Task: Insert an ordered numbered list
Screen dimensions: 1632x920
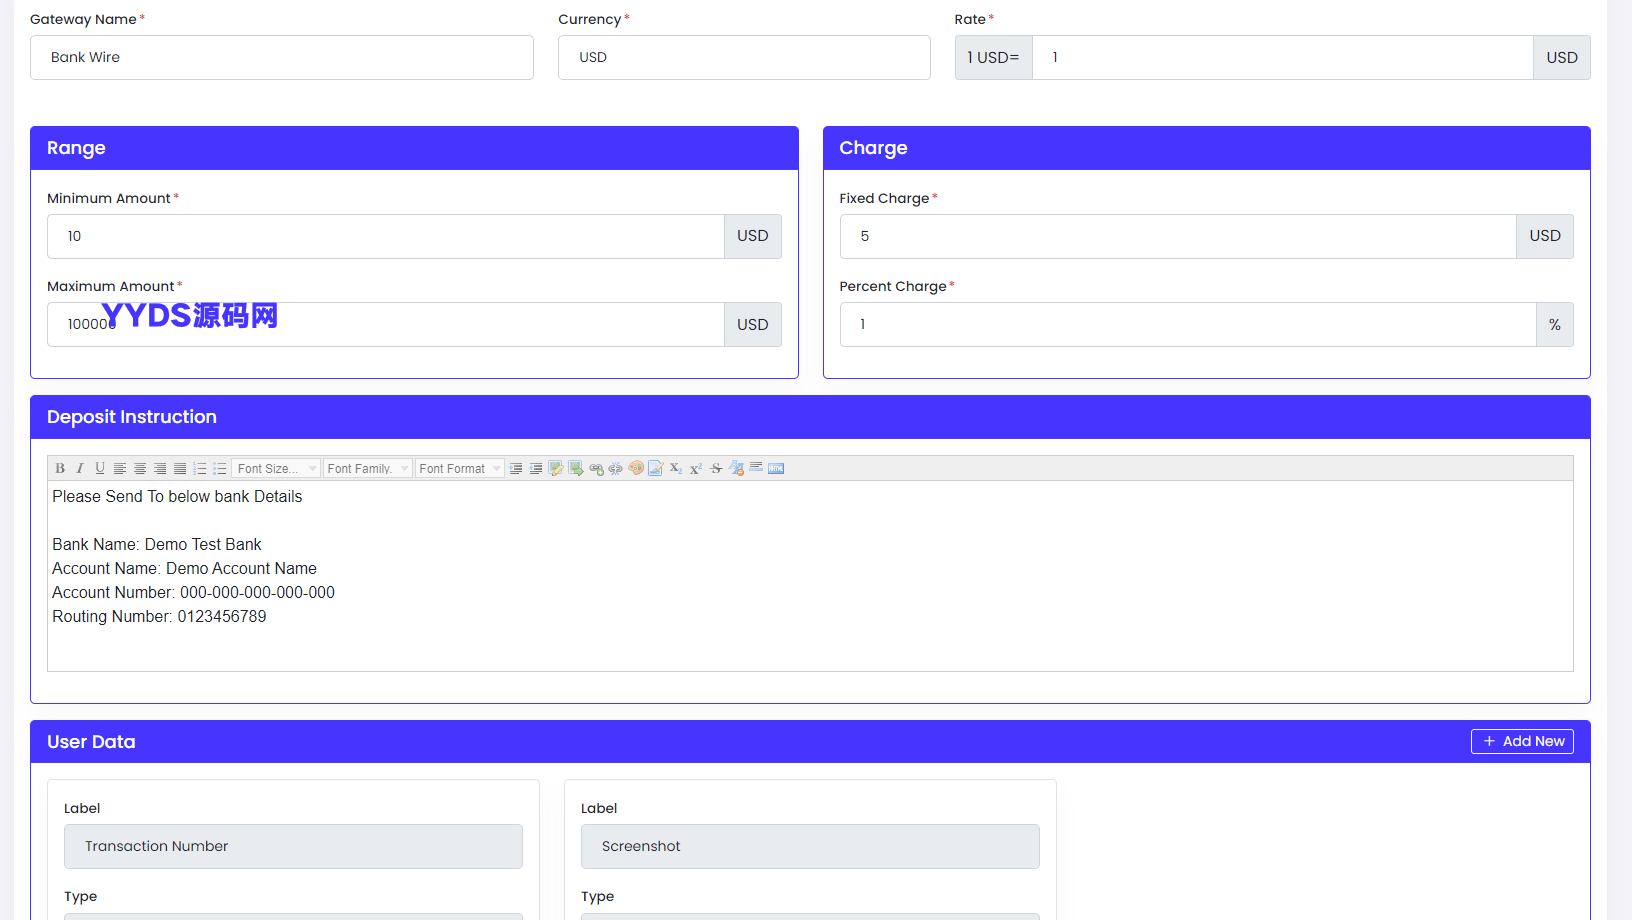Action: [200, 468]
